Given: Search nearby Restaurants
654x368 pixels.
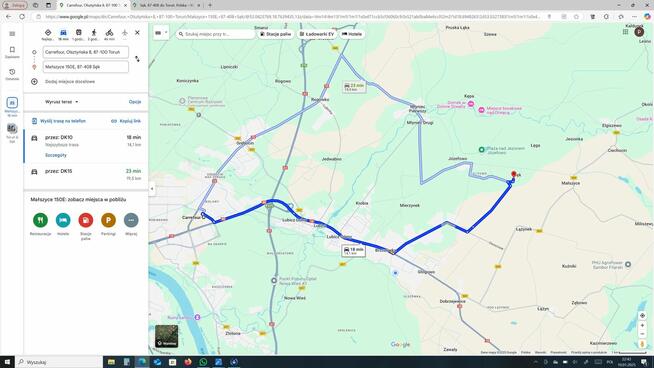Looking at the screenshot, I should point(40,220).
